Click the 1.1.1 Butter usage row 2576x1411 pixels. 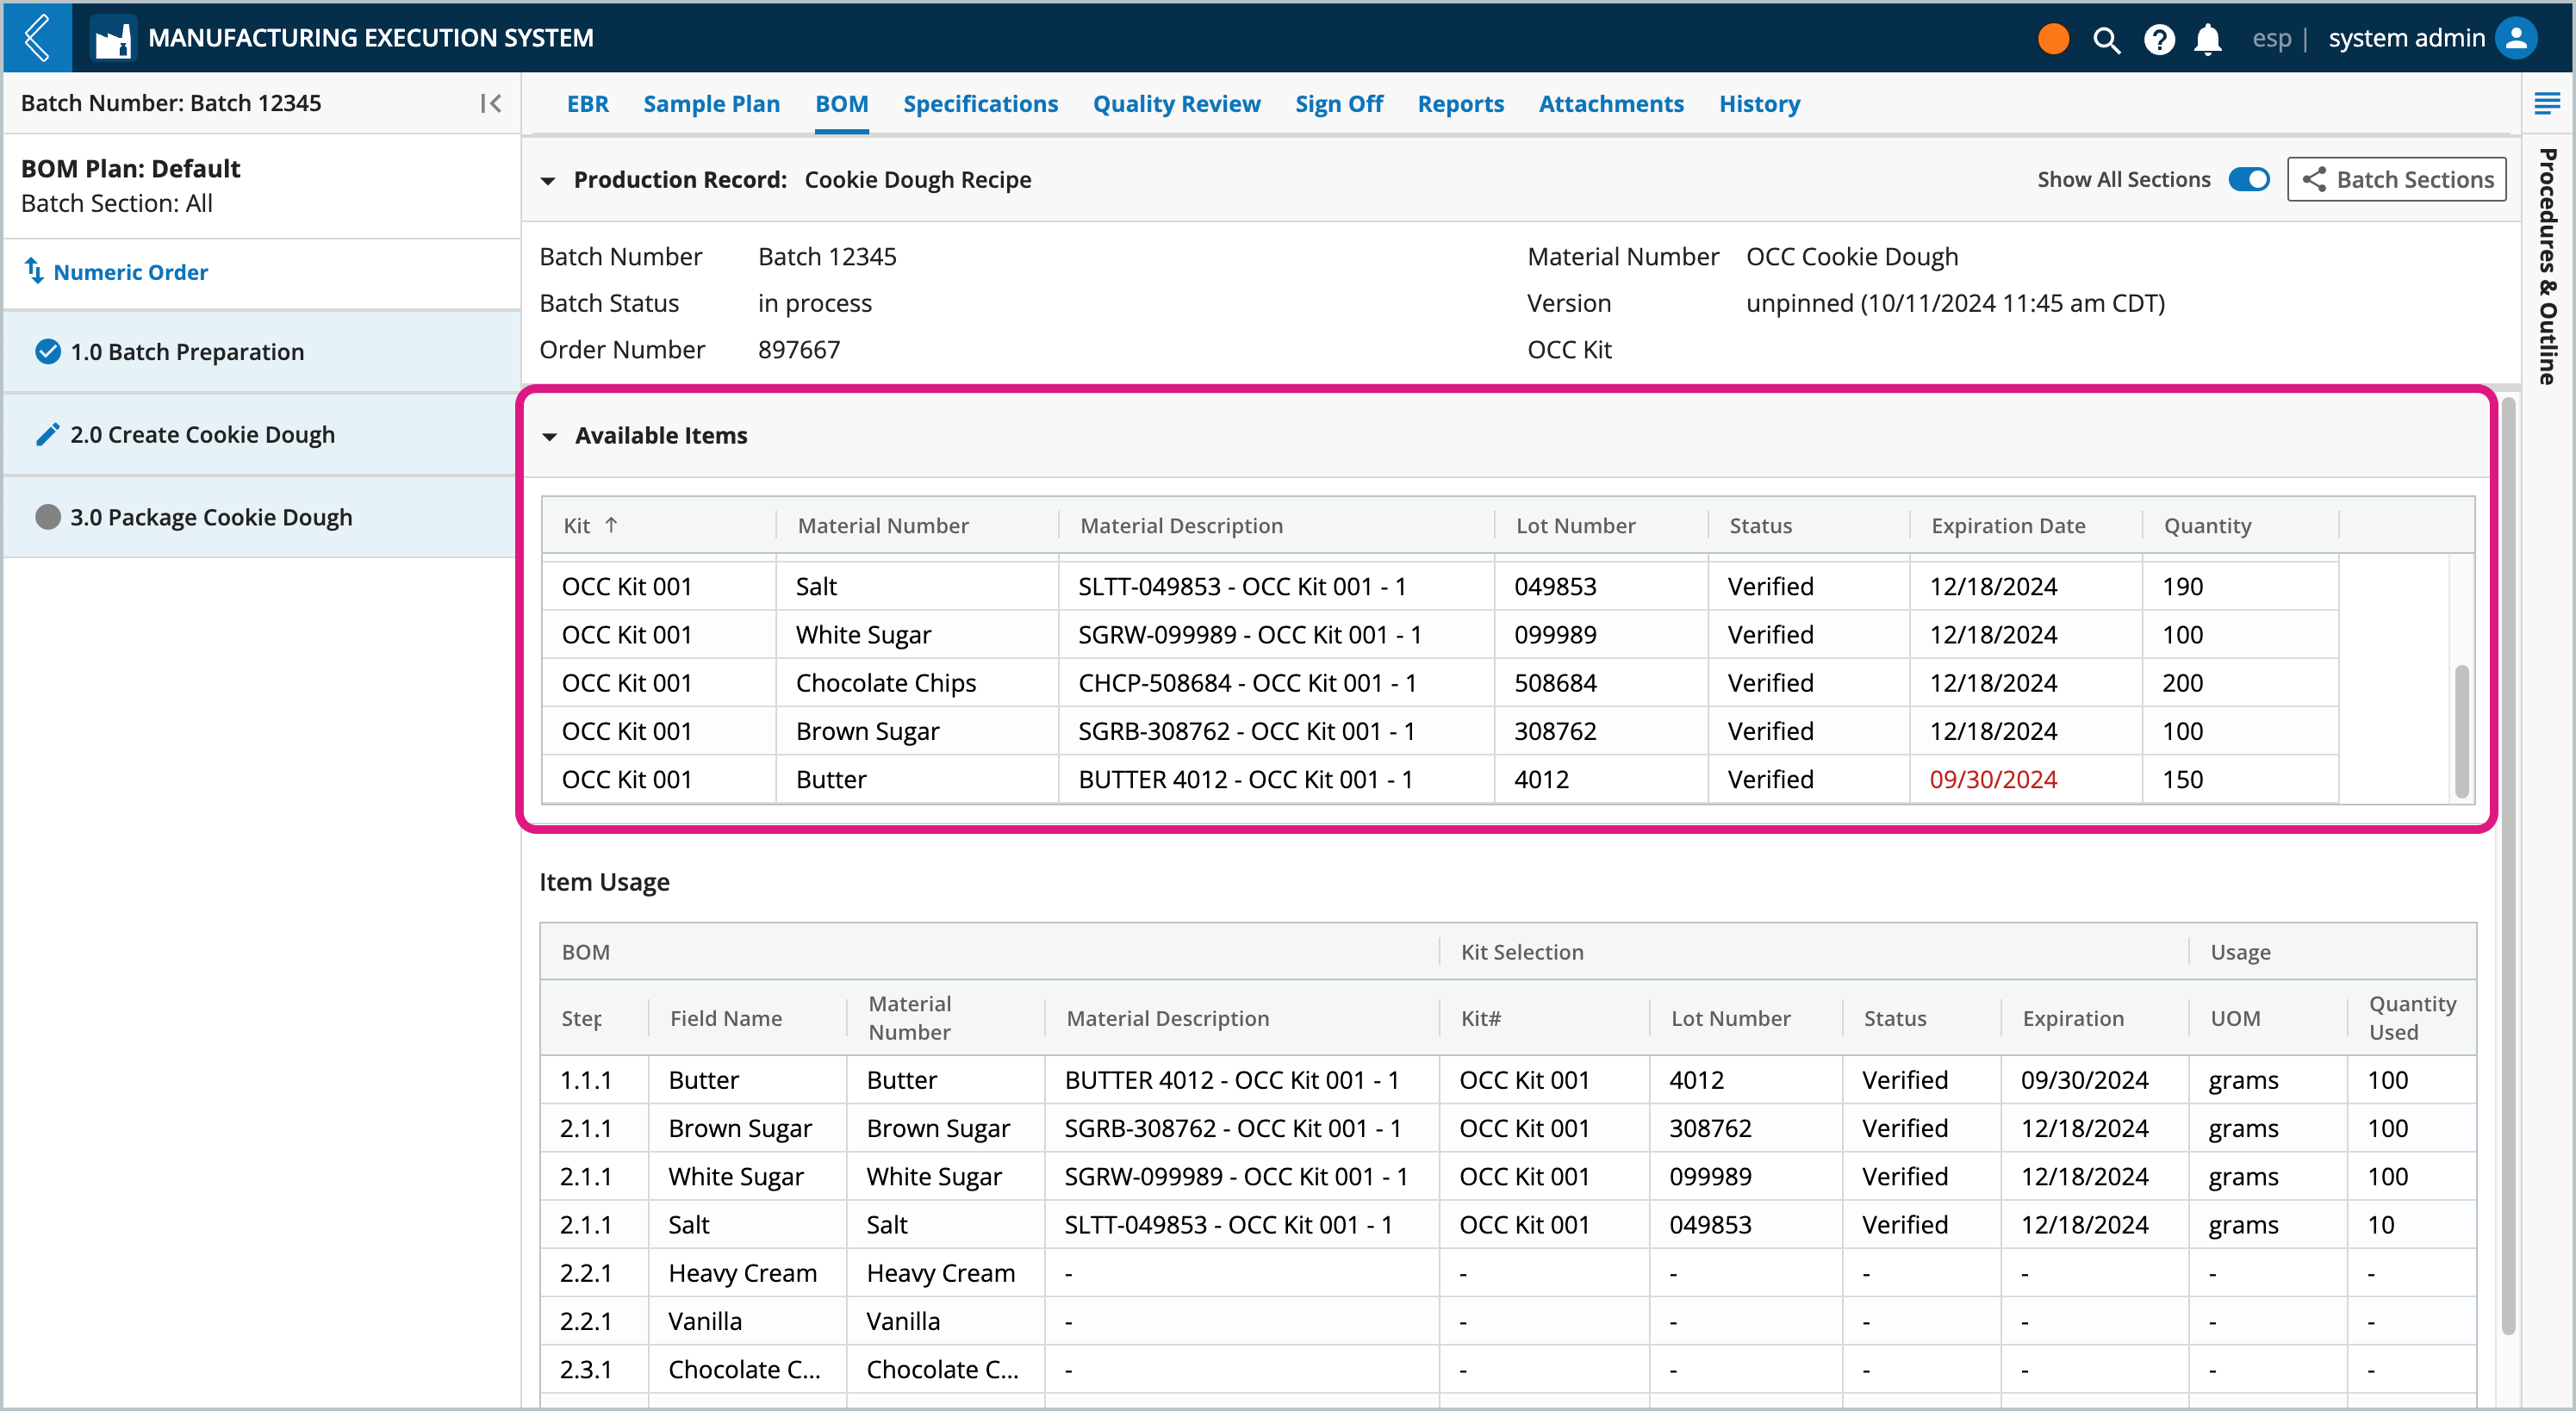[x=1508, y=1080]
